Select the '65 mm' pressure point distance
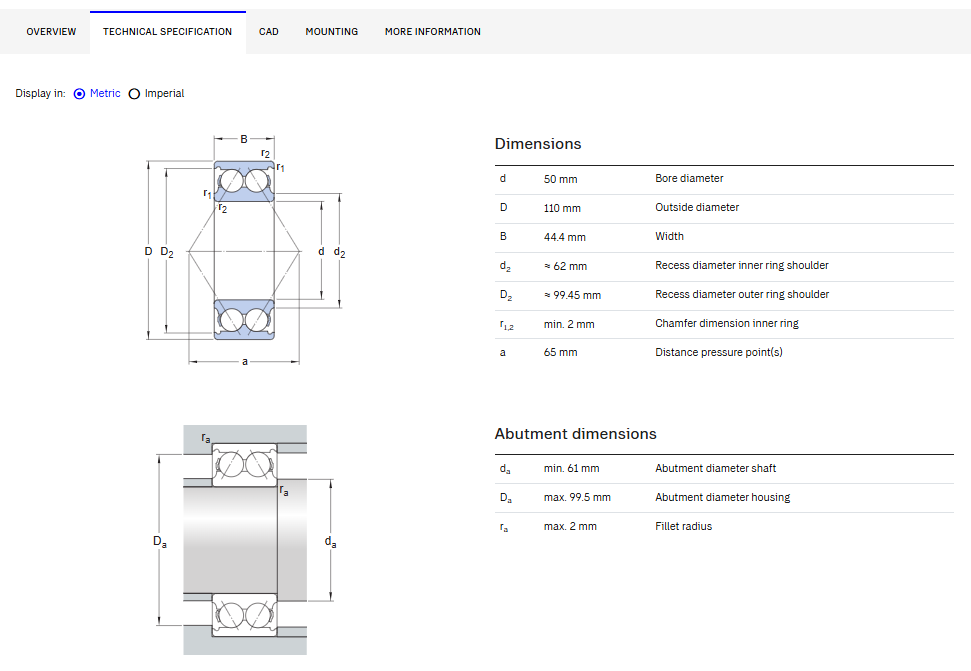 coord(560,352)
